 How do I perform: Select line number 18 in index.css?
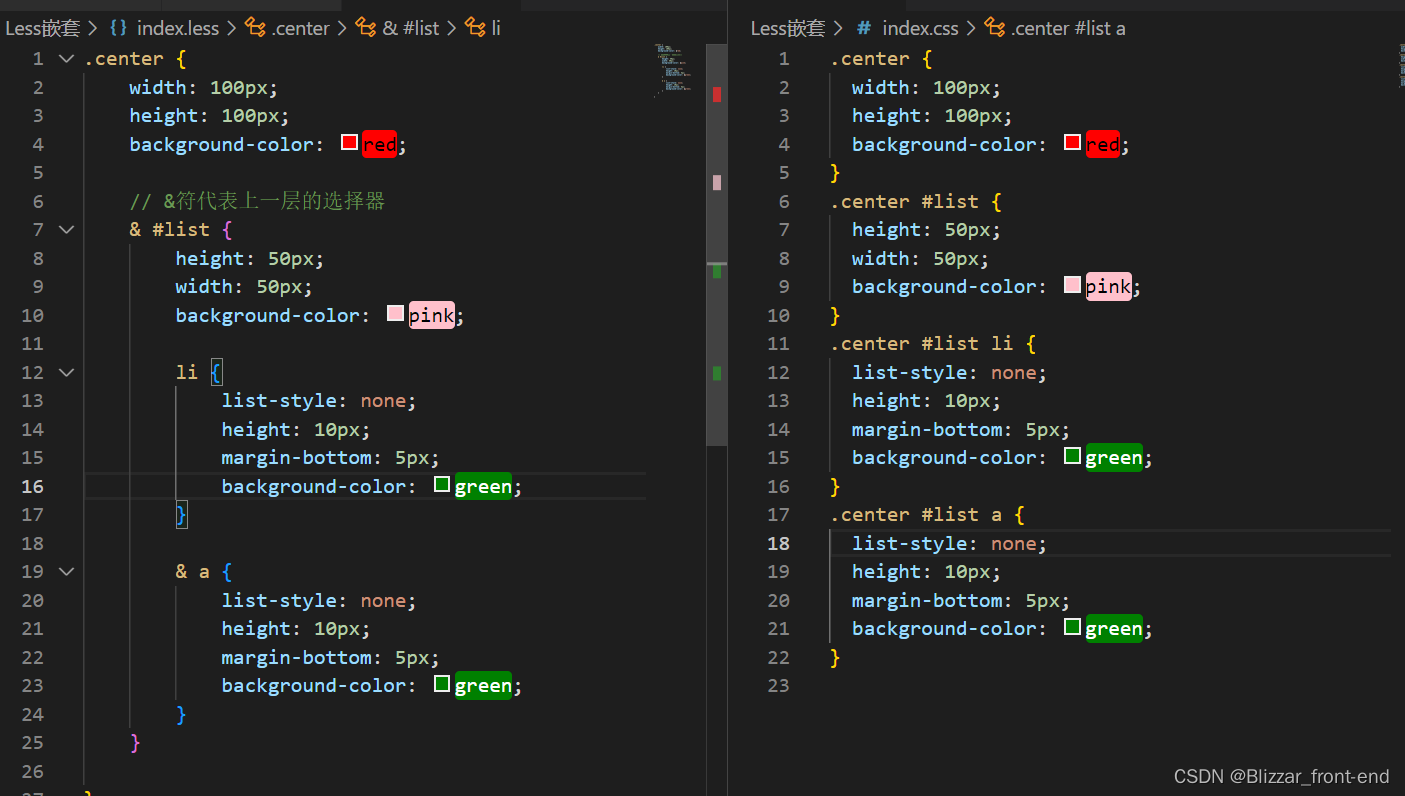tap(778, 543)
